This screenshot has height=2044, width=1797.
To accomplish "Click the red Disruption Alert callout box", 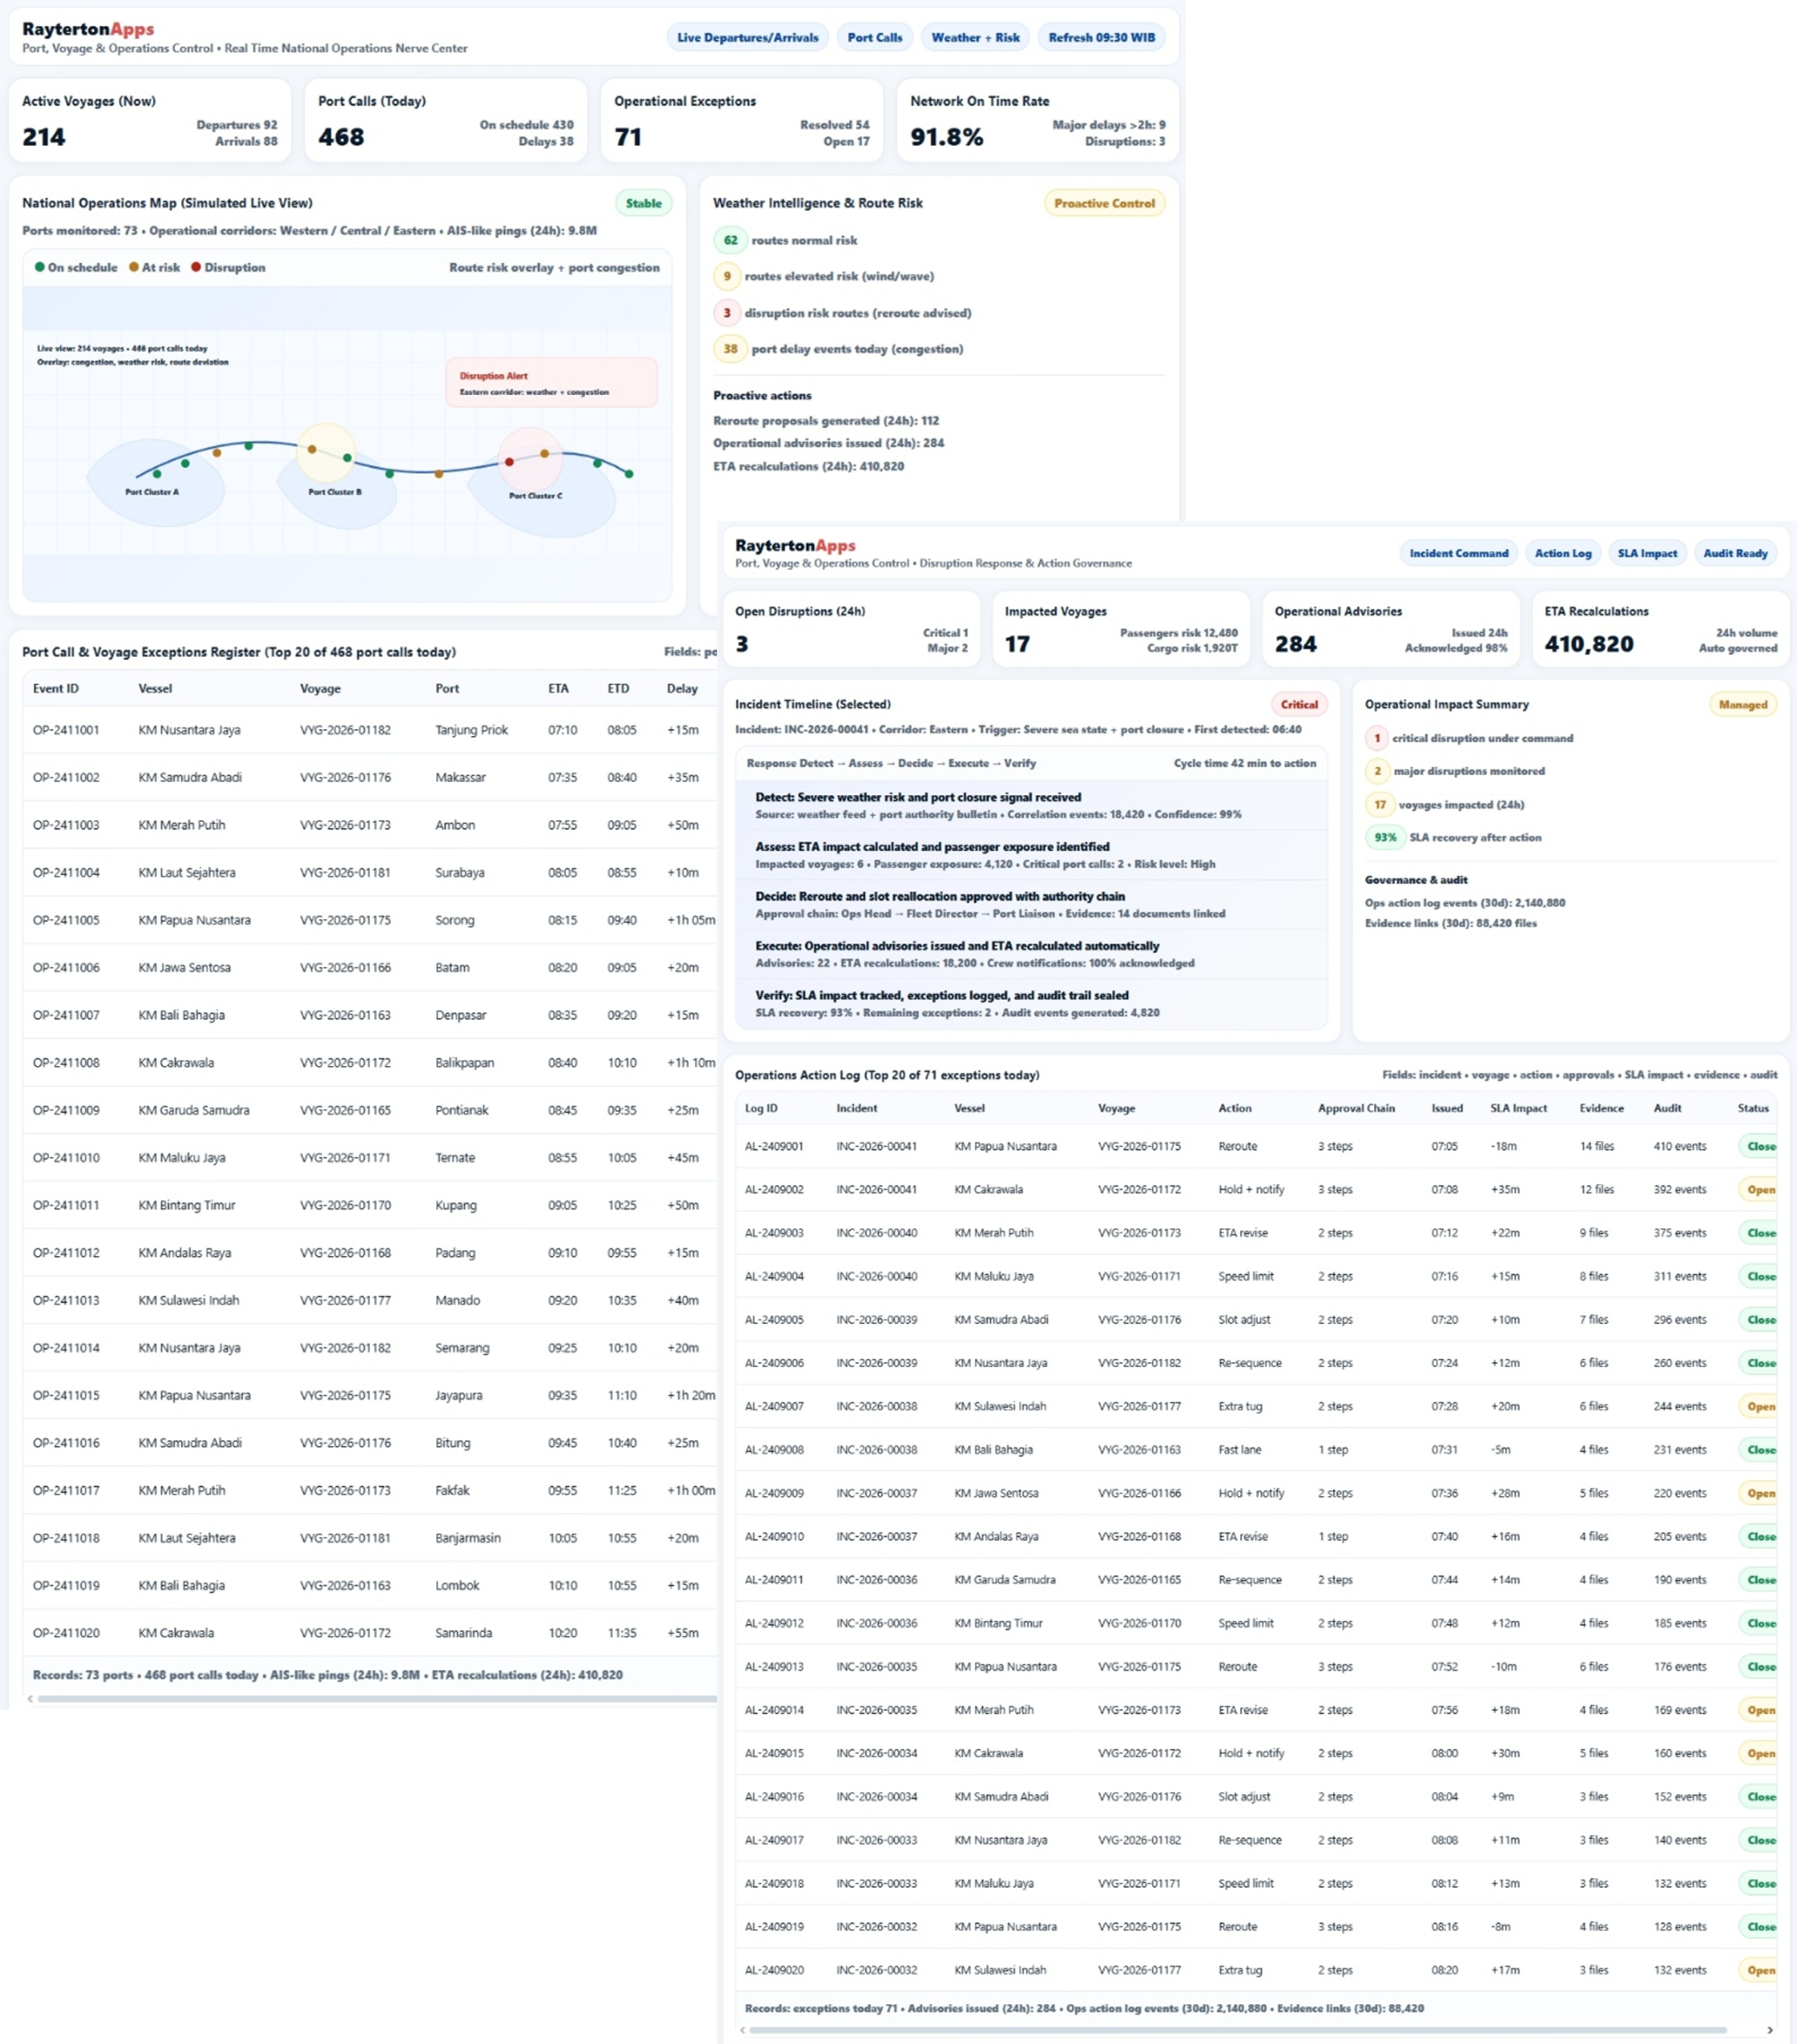I will point(551,383).
